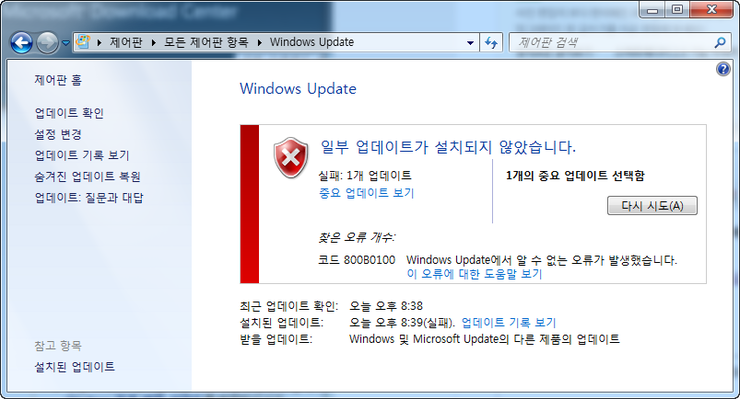Open 제어판 홈 in sidebar
The image size is (740, 399).
coord(58,80)
